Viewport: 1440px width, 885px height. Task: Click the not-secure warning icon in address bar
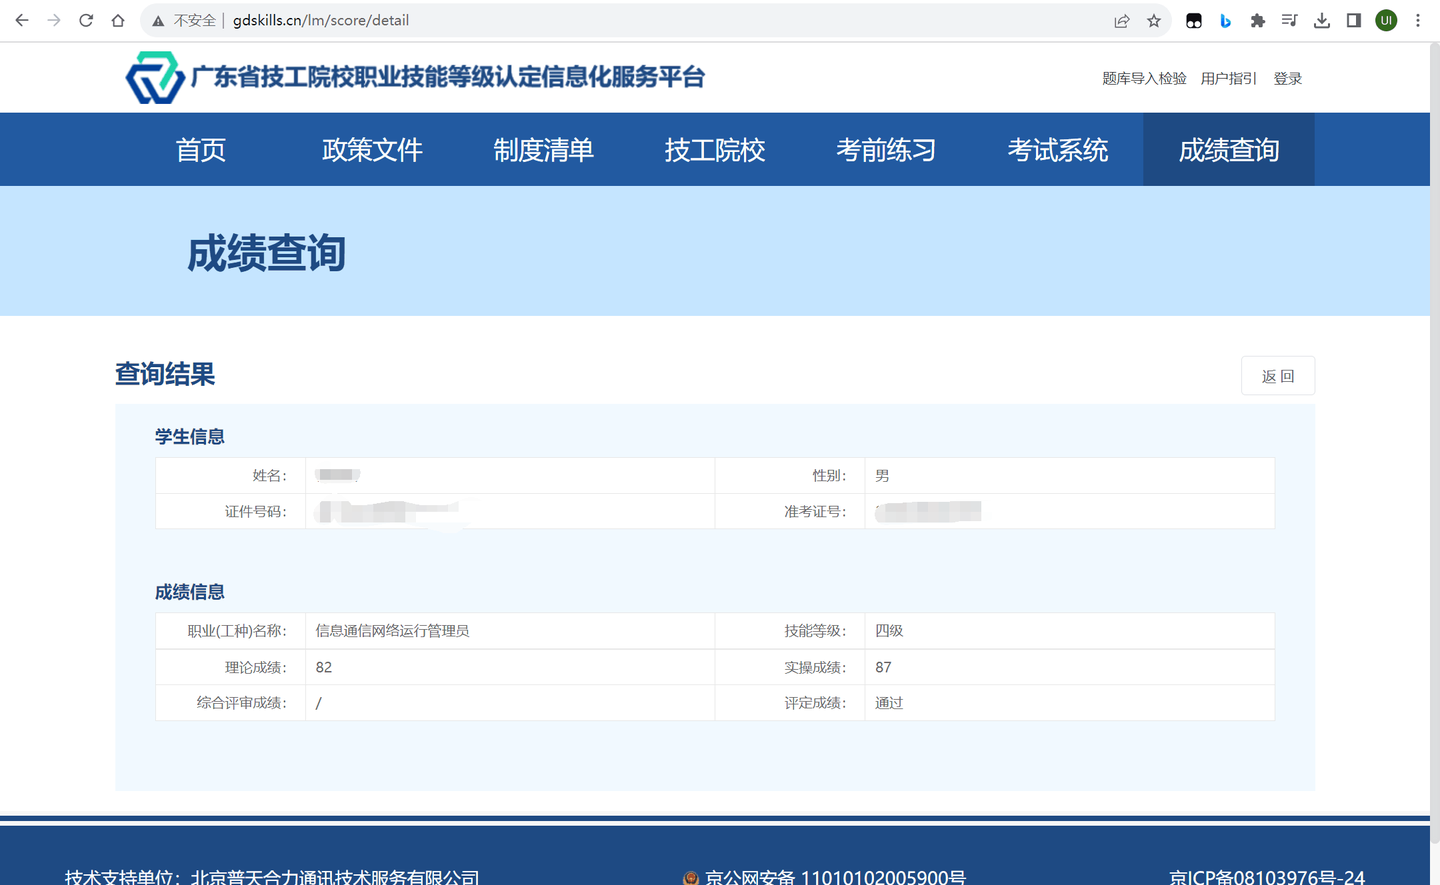coord(158,20)
